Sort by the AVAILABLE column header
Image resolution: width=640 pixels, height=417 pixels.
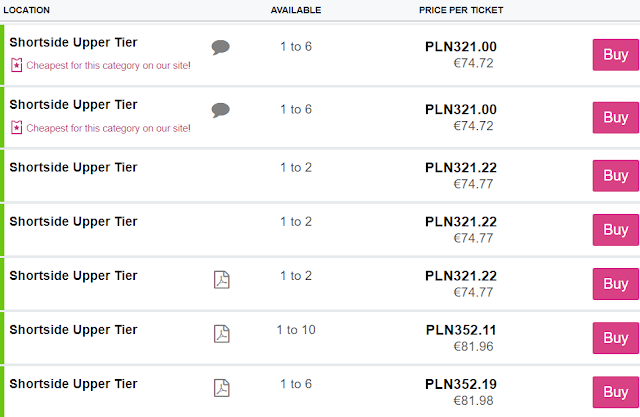(x=296, y=10)
